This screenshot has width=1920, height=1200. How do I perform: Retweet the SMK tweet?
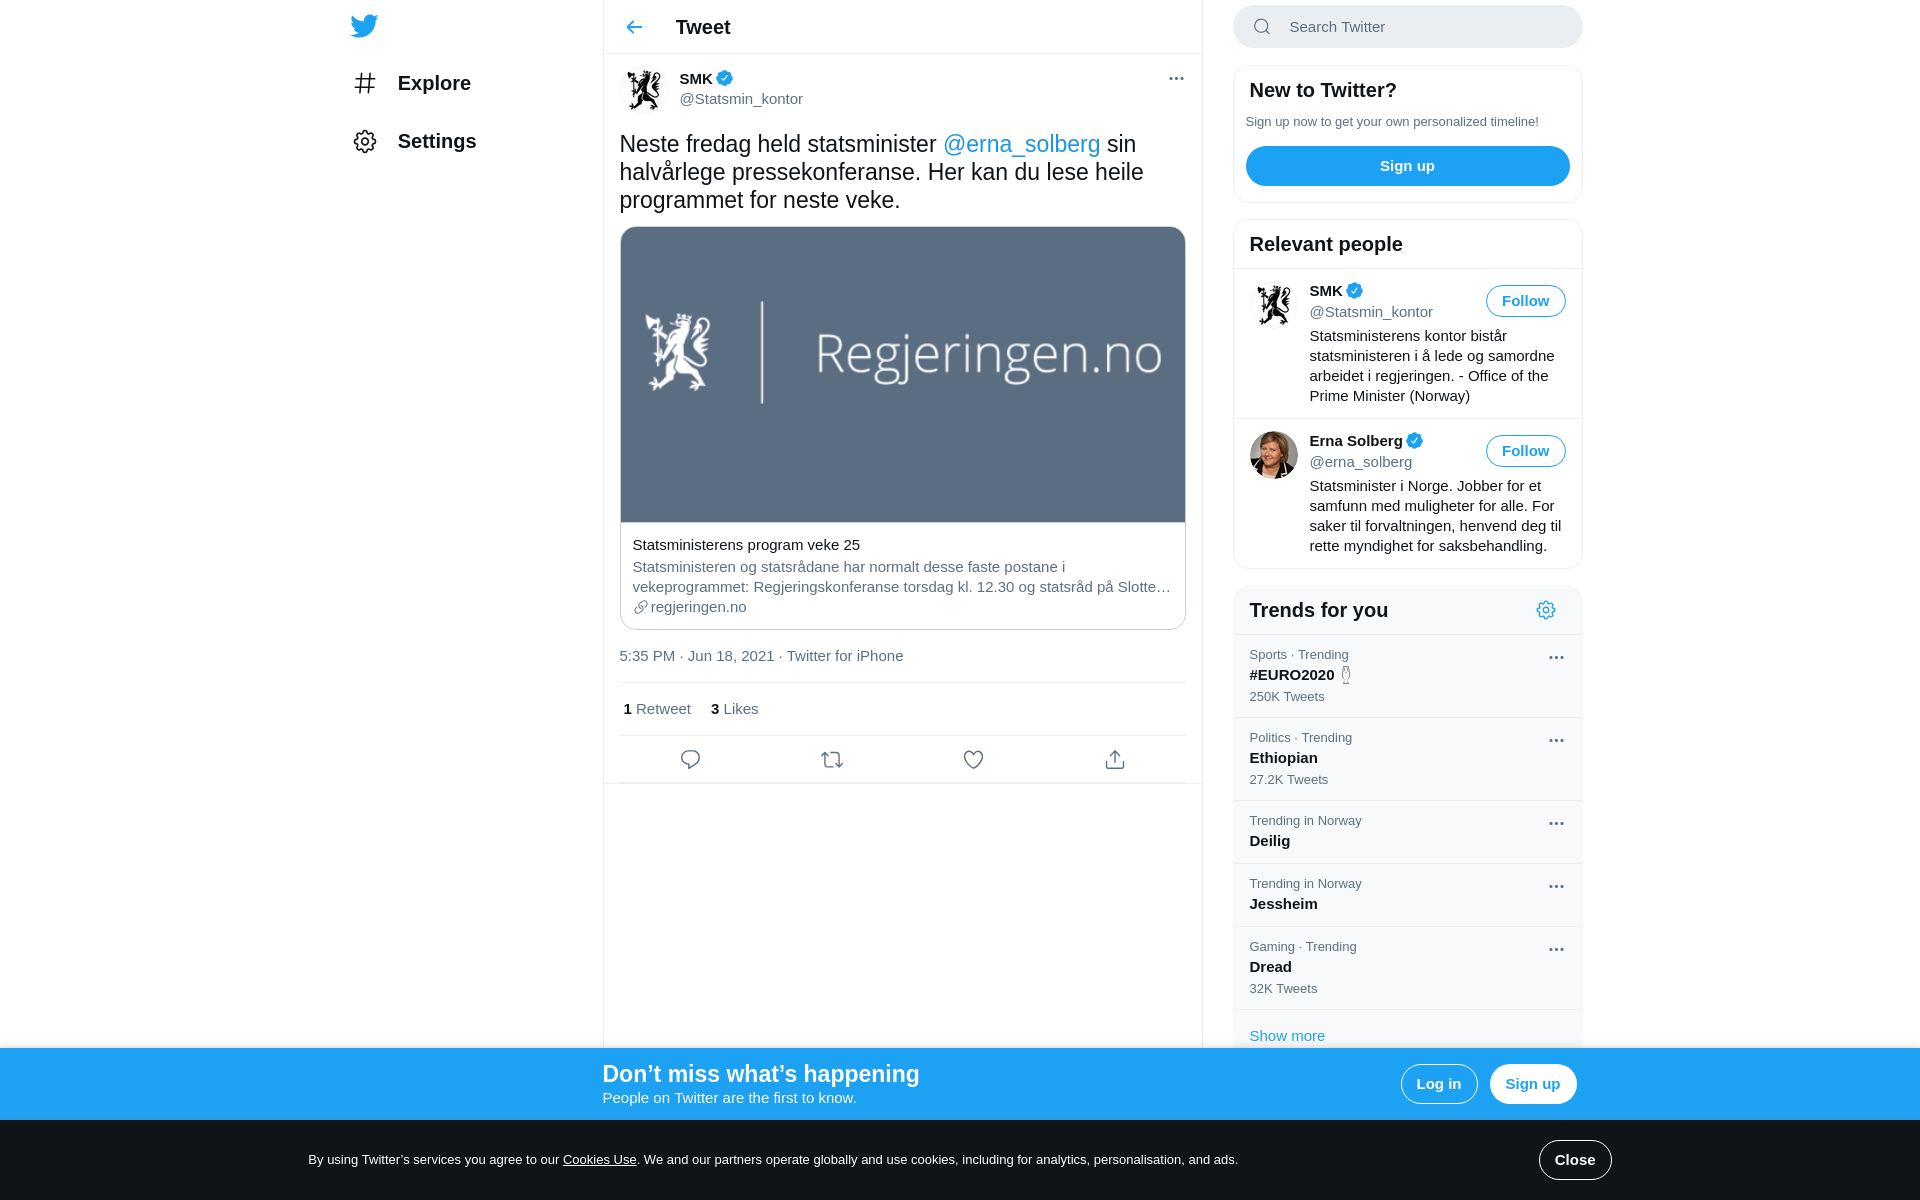[832, 760]
